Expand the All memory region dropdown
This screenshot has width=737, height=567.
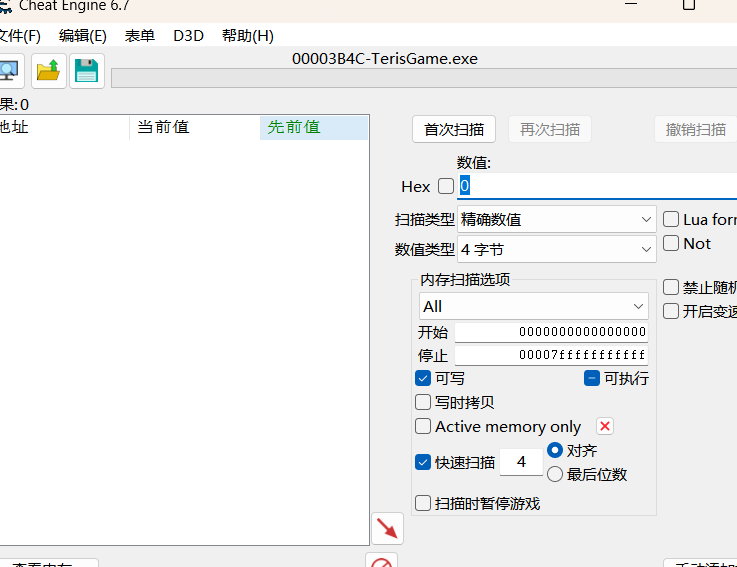coord(534,306)
